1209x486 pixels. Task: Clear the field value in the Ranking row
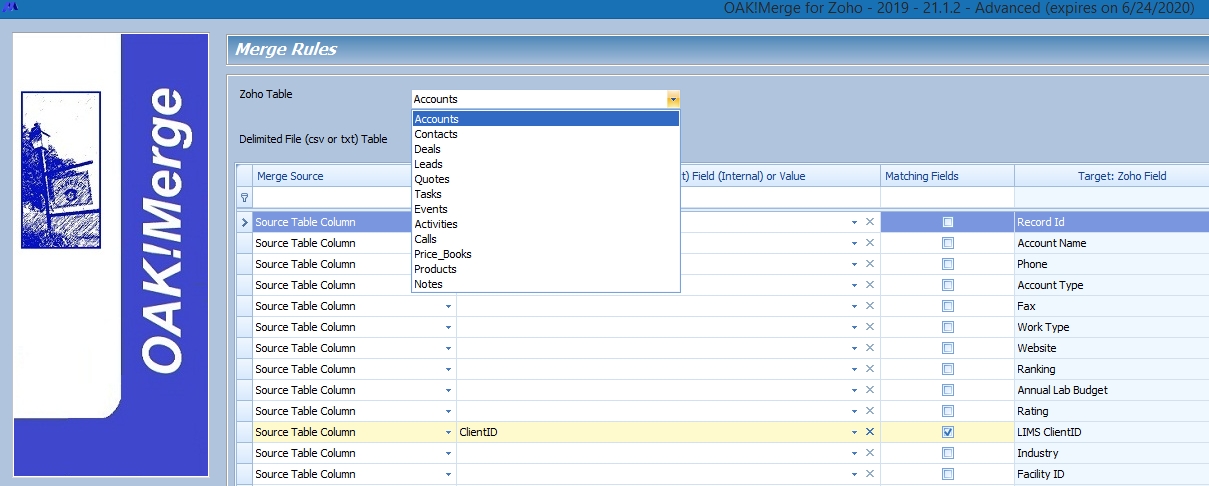point(869,369)
